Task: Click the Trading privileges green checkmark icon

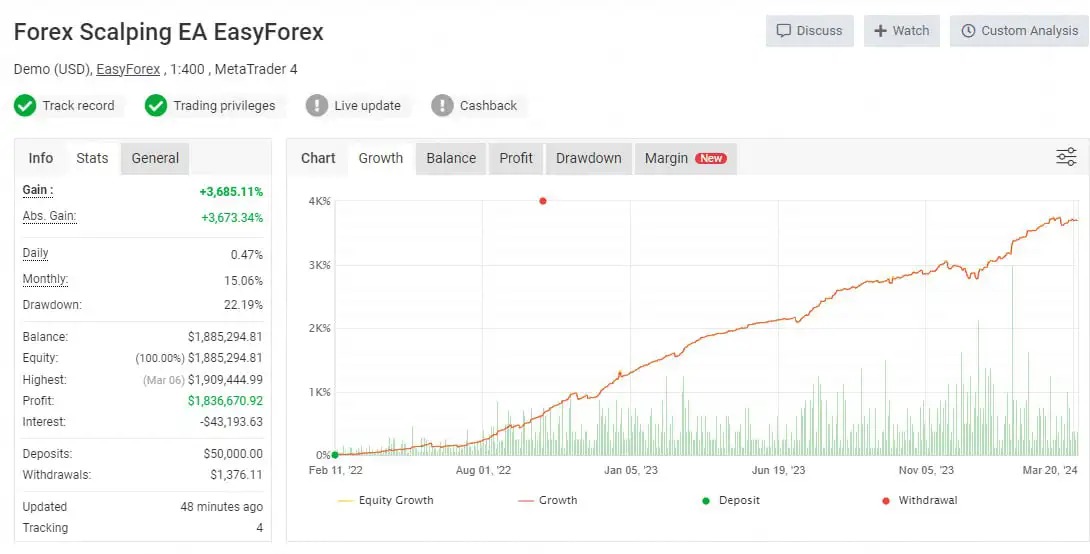Action: click(155, 105)
